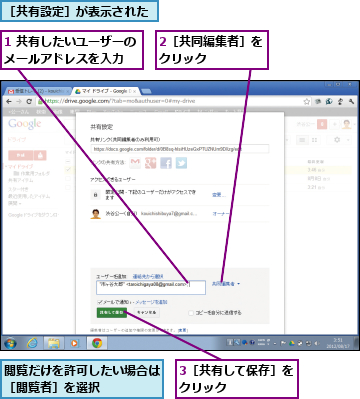
Task: Reload the Drive page
Action: (29, 101)
